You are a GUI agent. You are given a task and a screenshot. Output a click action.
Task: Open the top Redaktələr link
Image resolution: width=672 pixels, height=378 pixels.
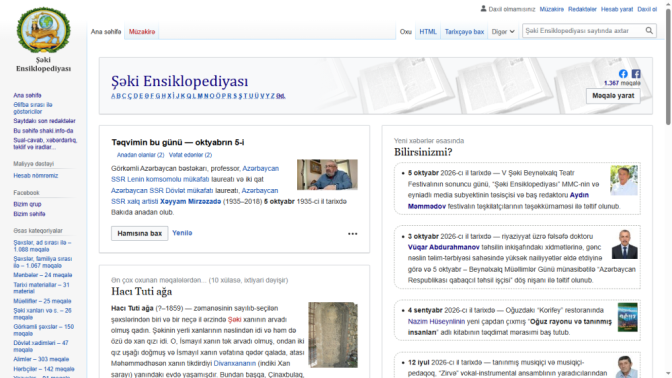tap(582, 9)
